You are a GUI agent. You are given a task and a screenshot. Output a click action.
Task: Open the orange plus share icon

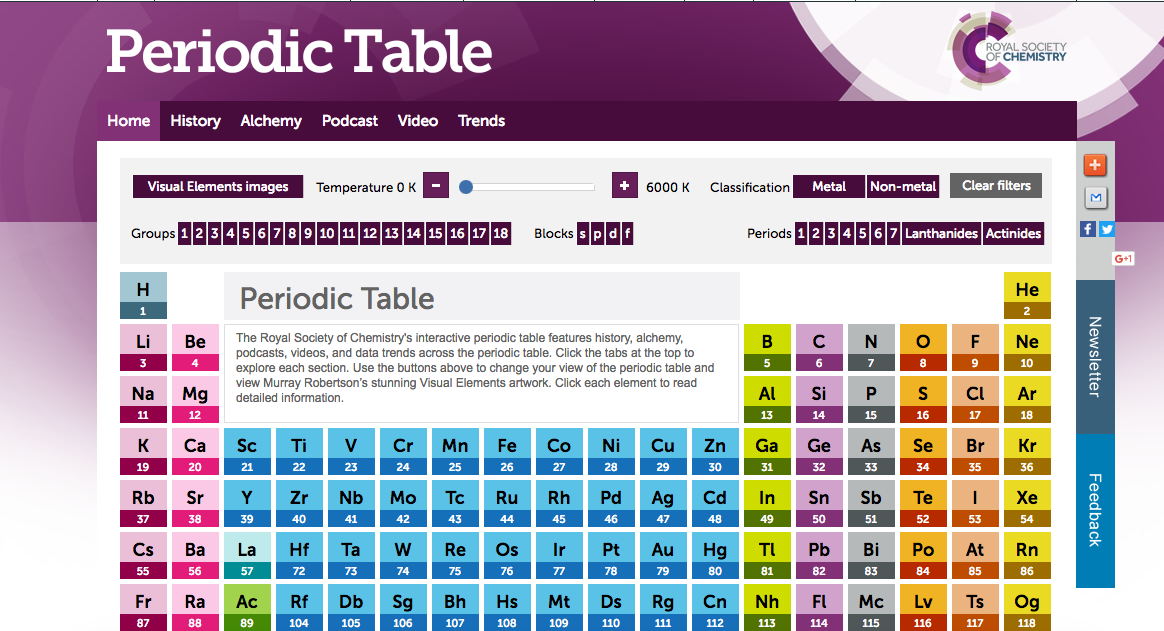1094,165
